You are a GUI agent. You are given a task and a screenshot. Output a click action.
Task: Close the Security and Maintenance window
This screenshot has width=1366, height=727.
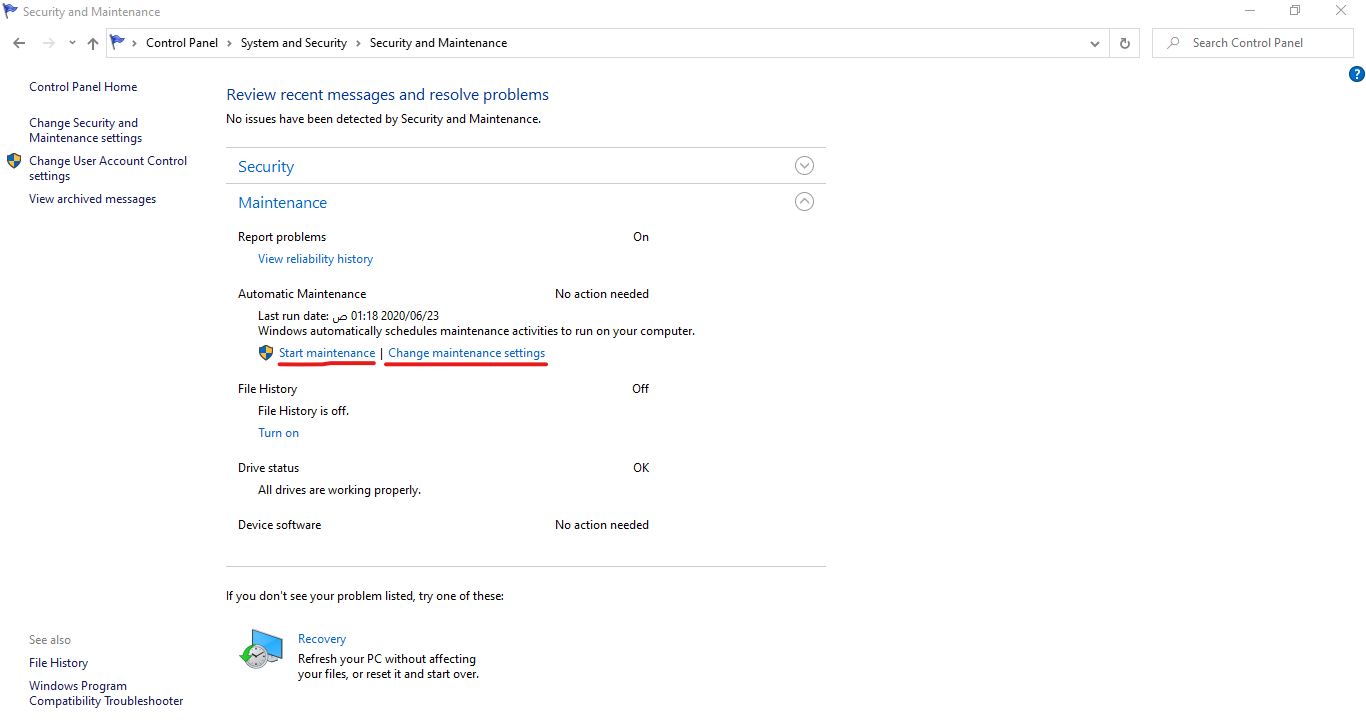click(1341, 11)
